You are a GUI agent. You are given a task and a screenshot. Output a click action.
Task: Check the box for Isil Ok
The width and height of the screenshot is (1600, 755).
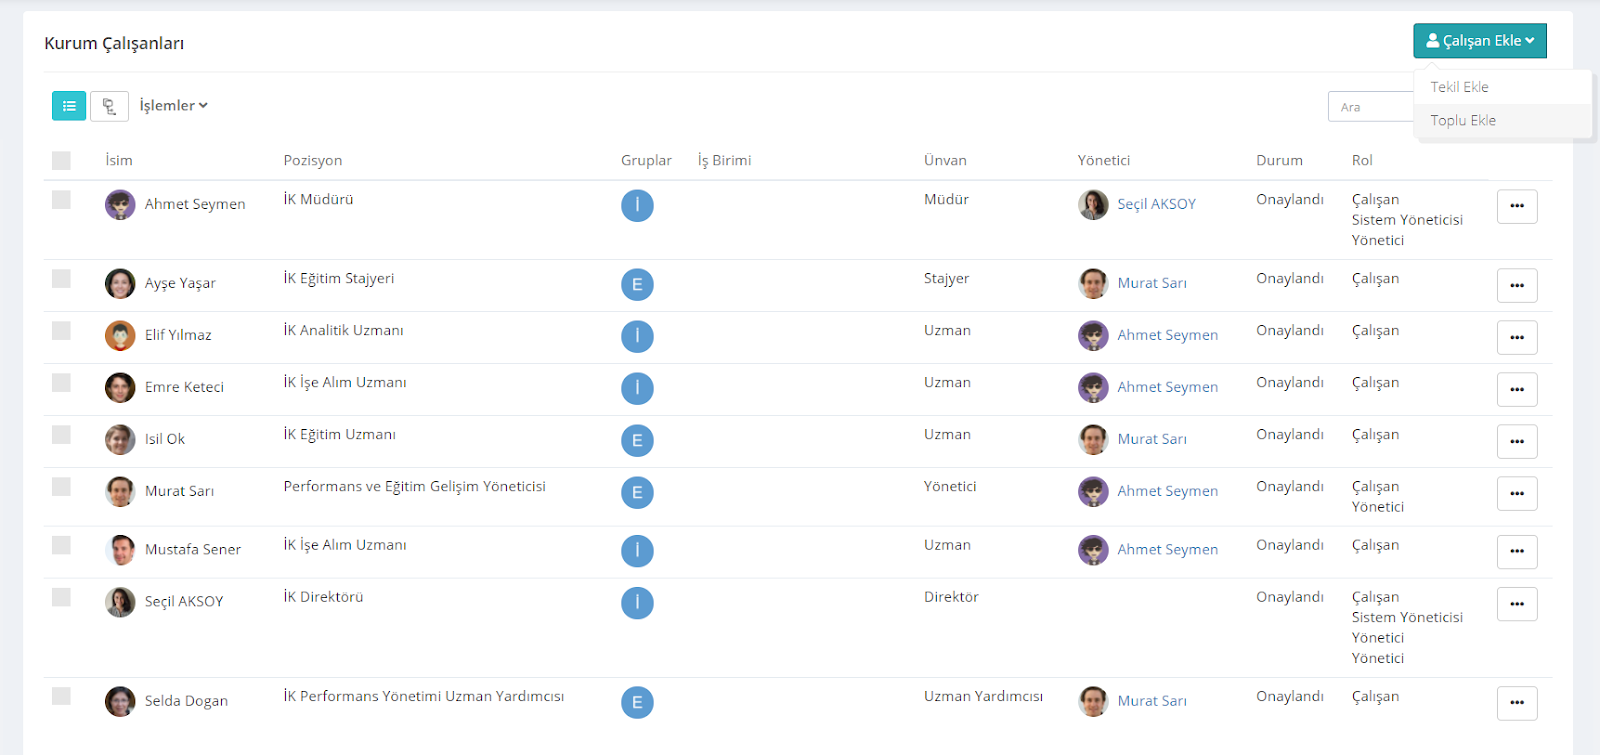tap(61, 434)
